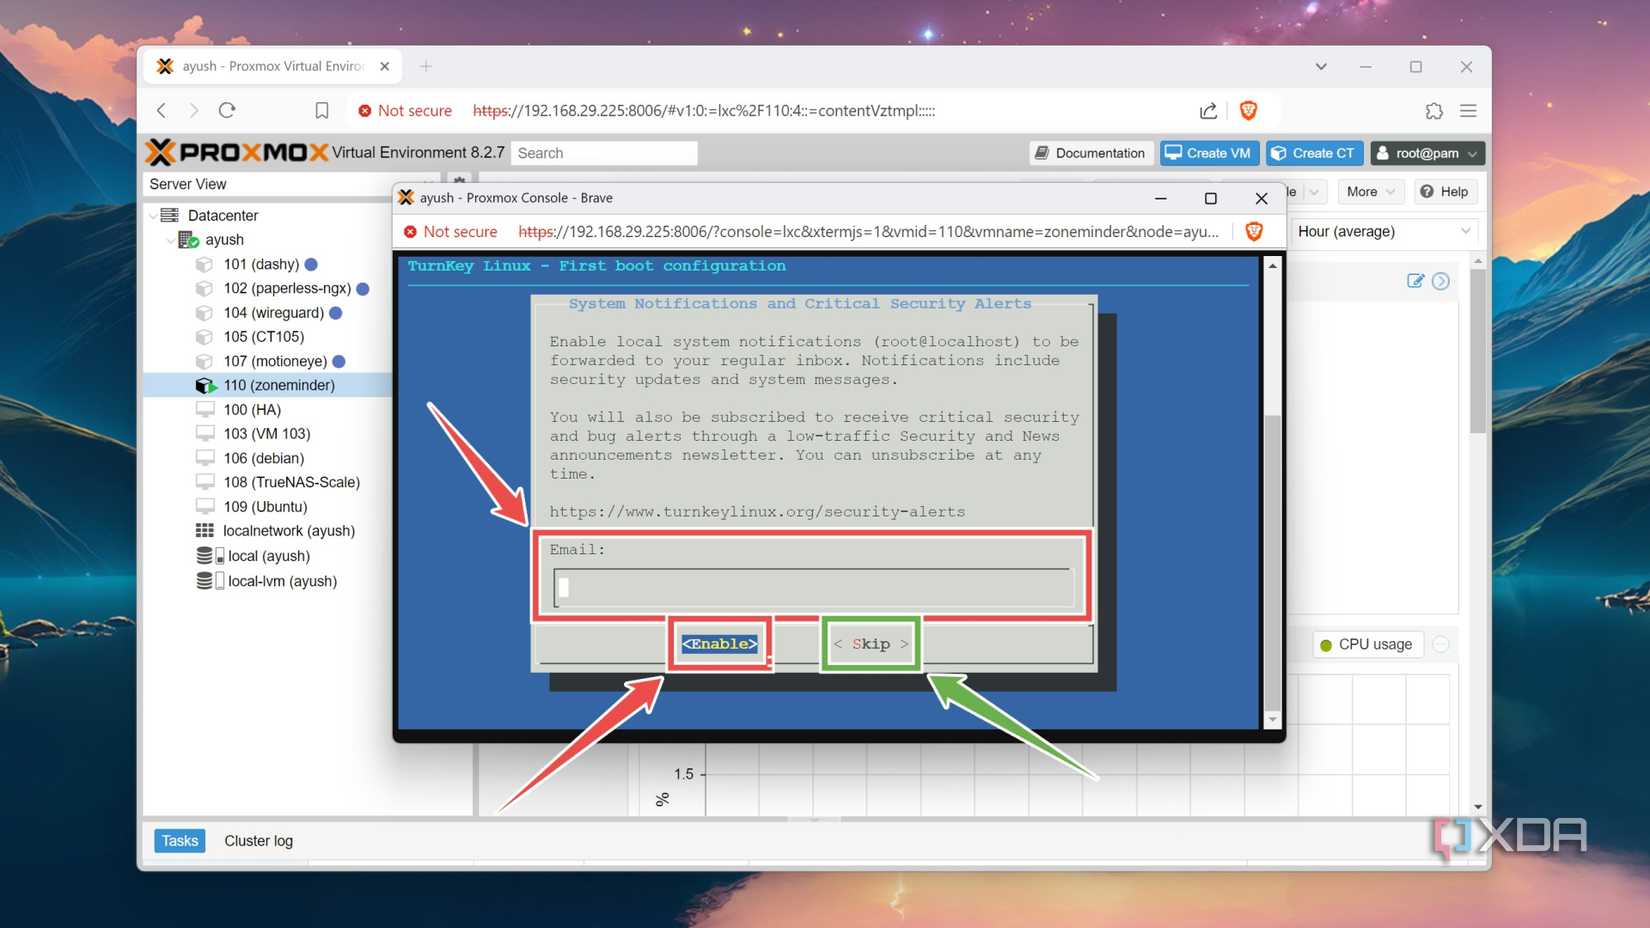Select VM 108 (TrueNAS-Scale)

291,482
